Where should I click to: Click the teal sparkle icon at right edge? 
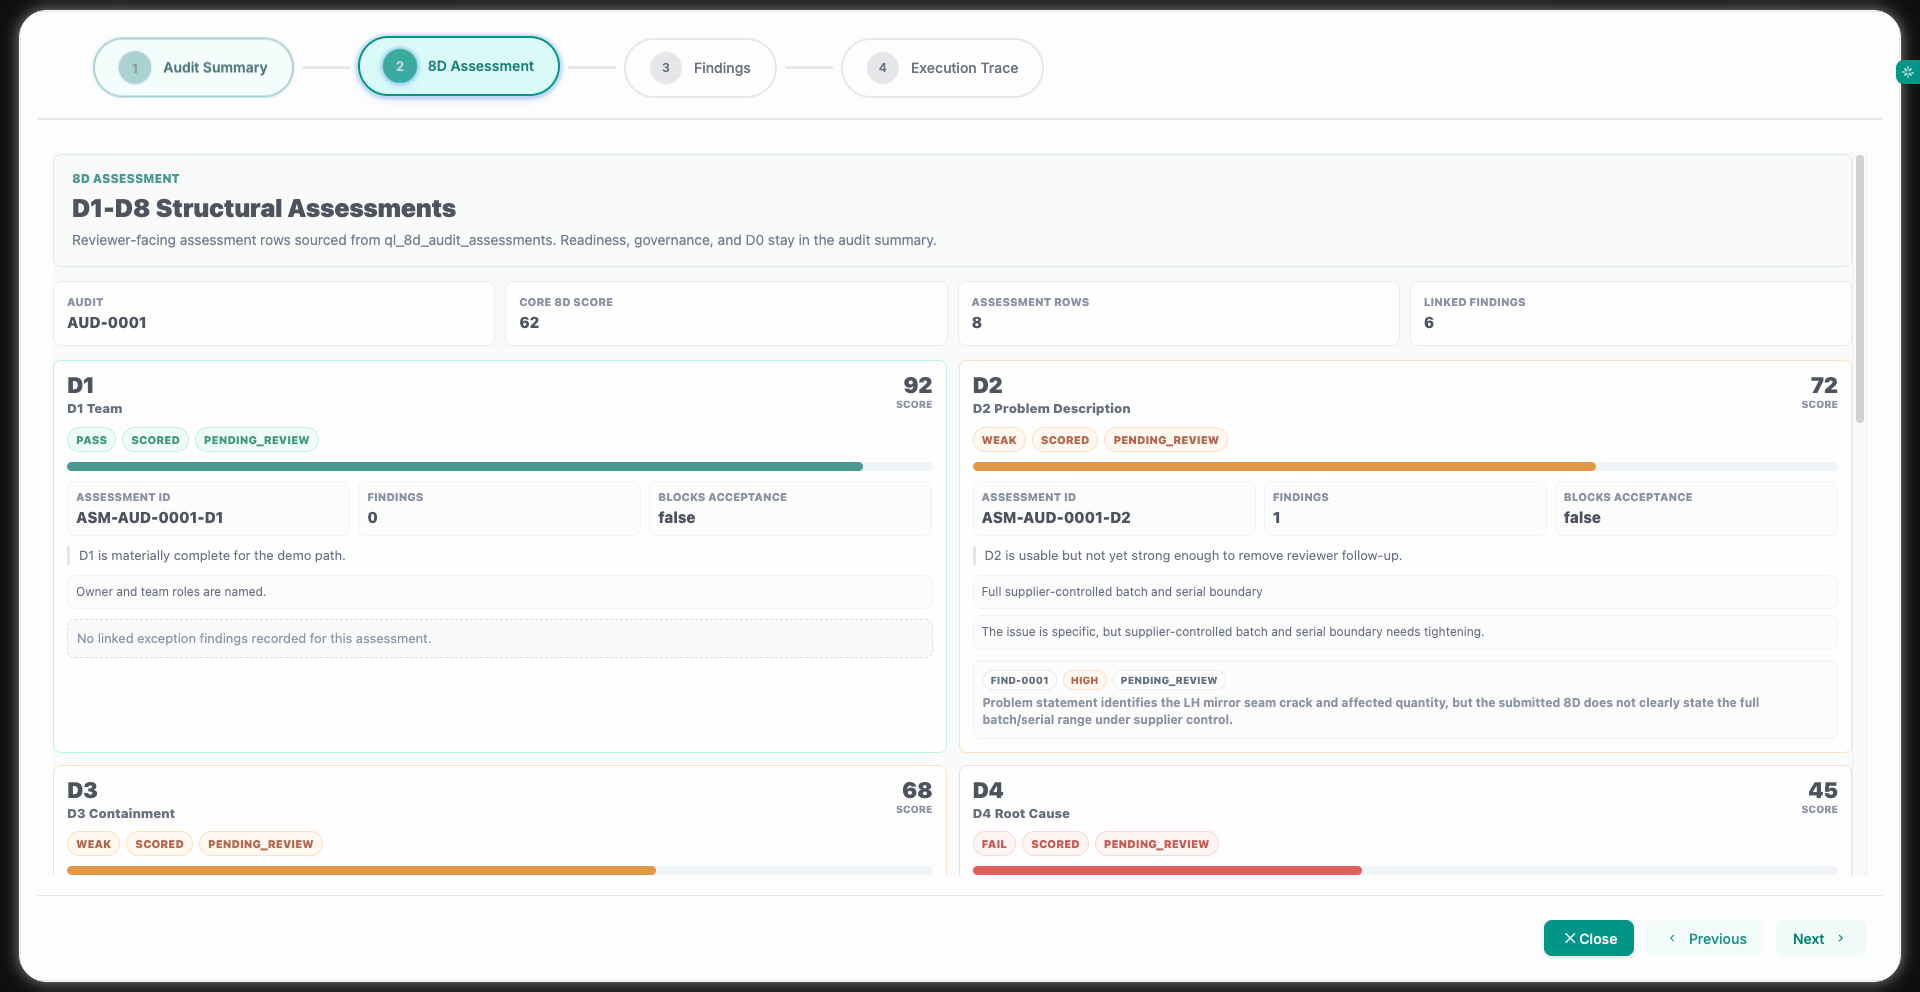[1908, 72]
